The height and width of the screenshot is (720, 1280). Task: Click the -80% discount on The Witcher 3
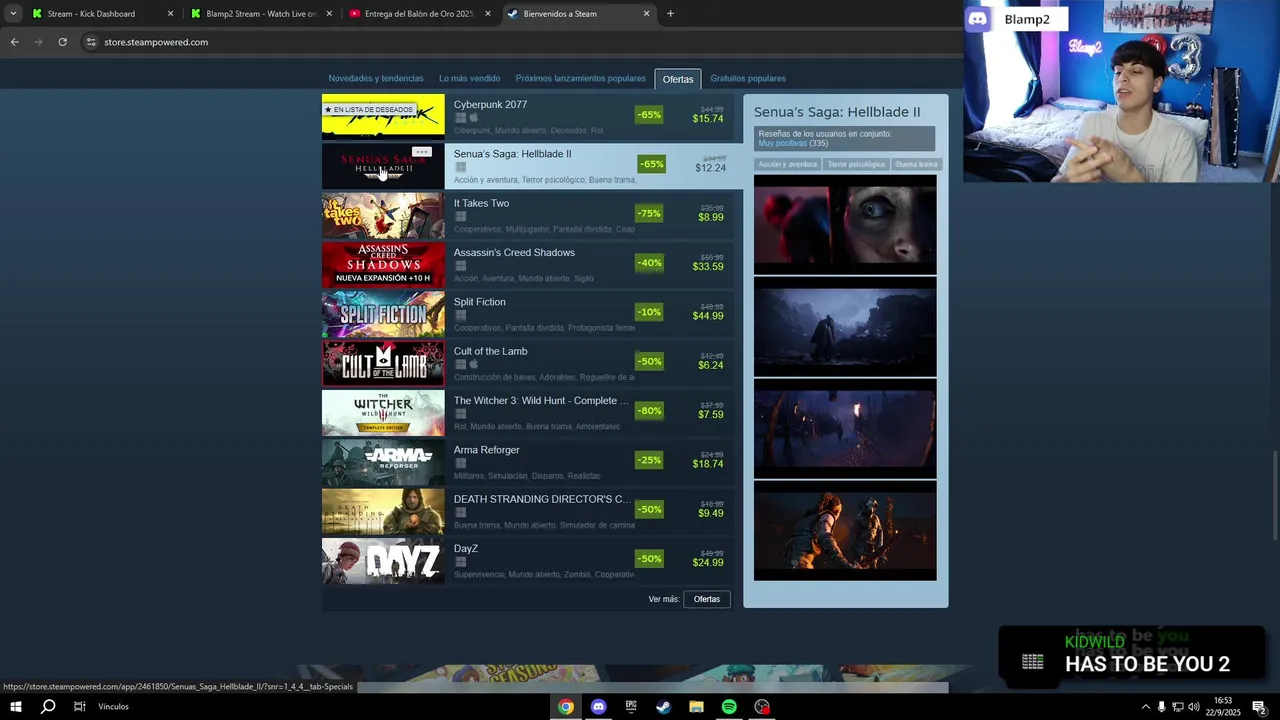(x=649, y=410)
